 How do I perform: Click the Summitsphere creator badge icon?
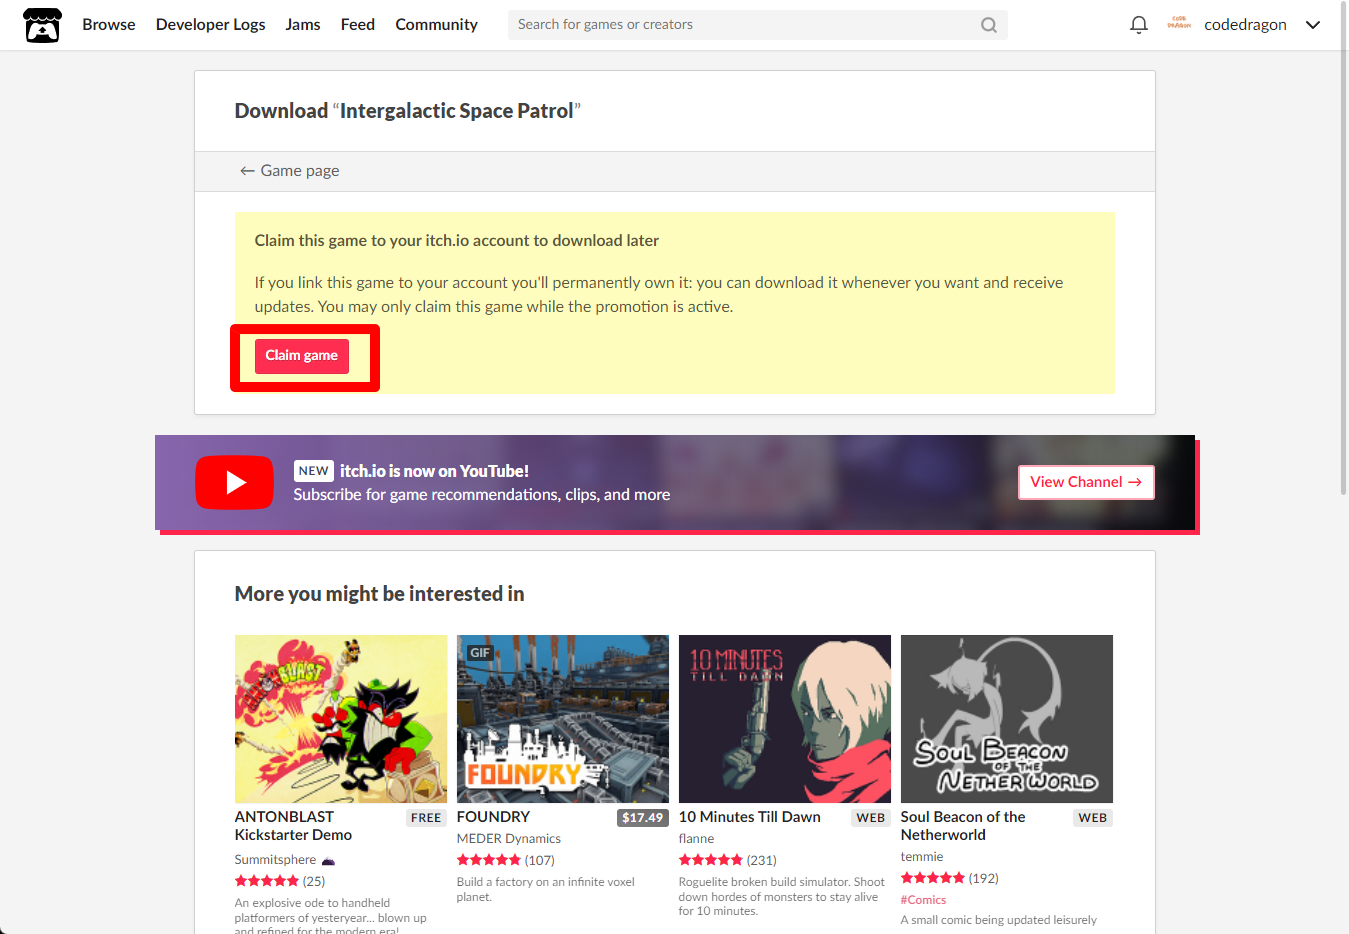click(328, 861)
